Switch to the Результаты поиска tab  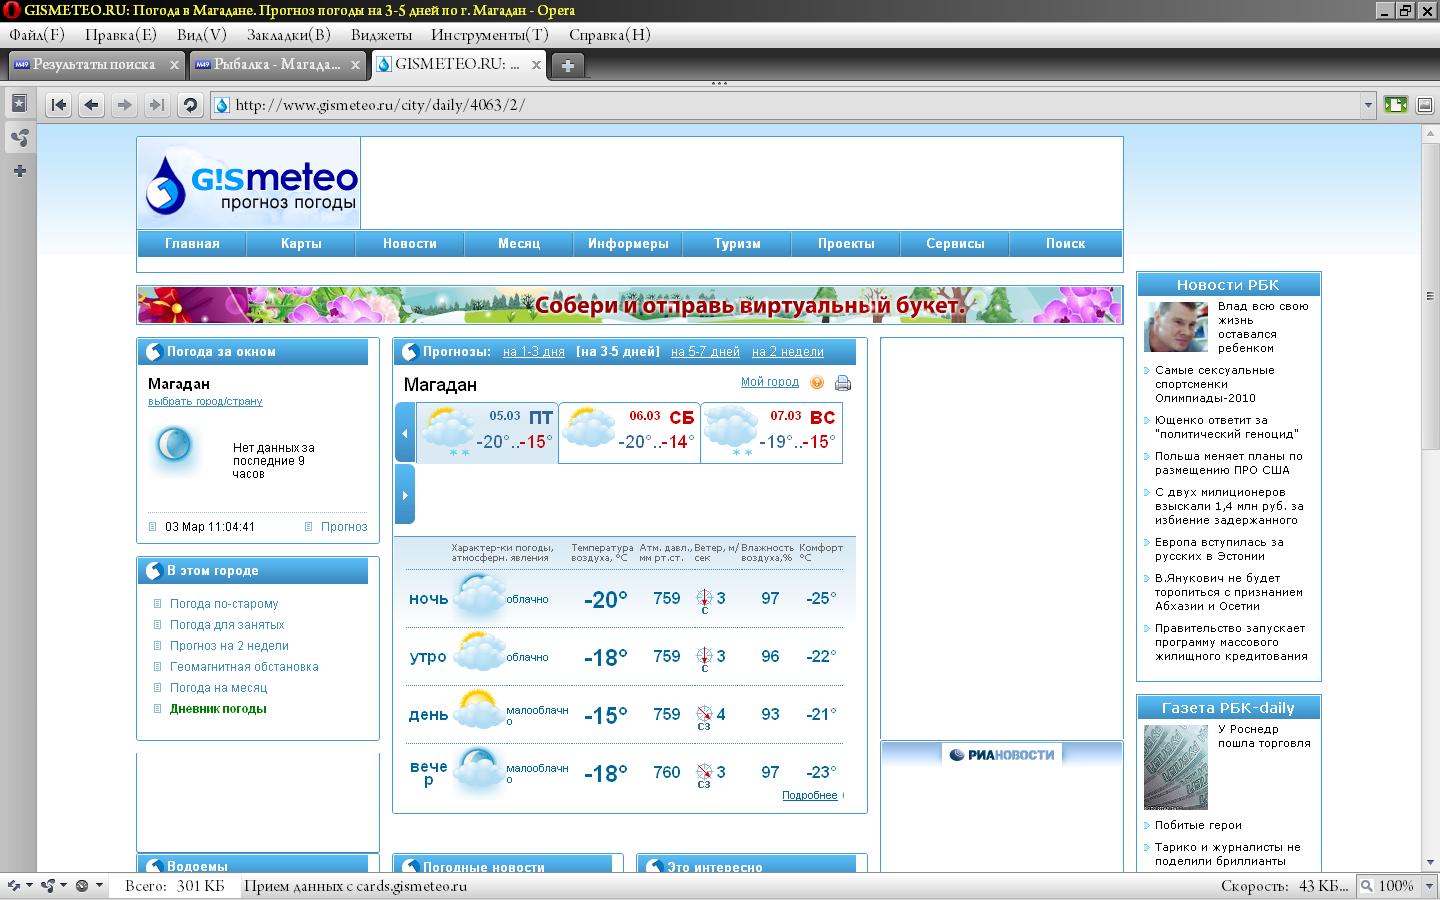point(94,65)
